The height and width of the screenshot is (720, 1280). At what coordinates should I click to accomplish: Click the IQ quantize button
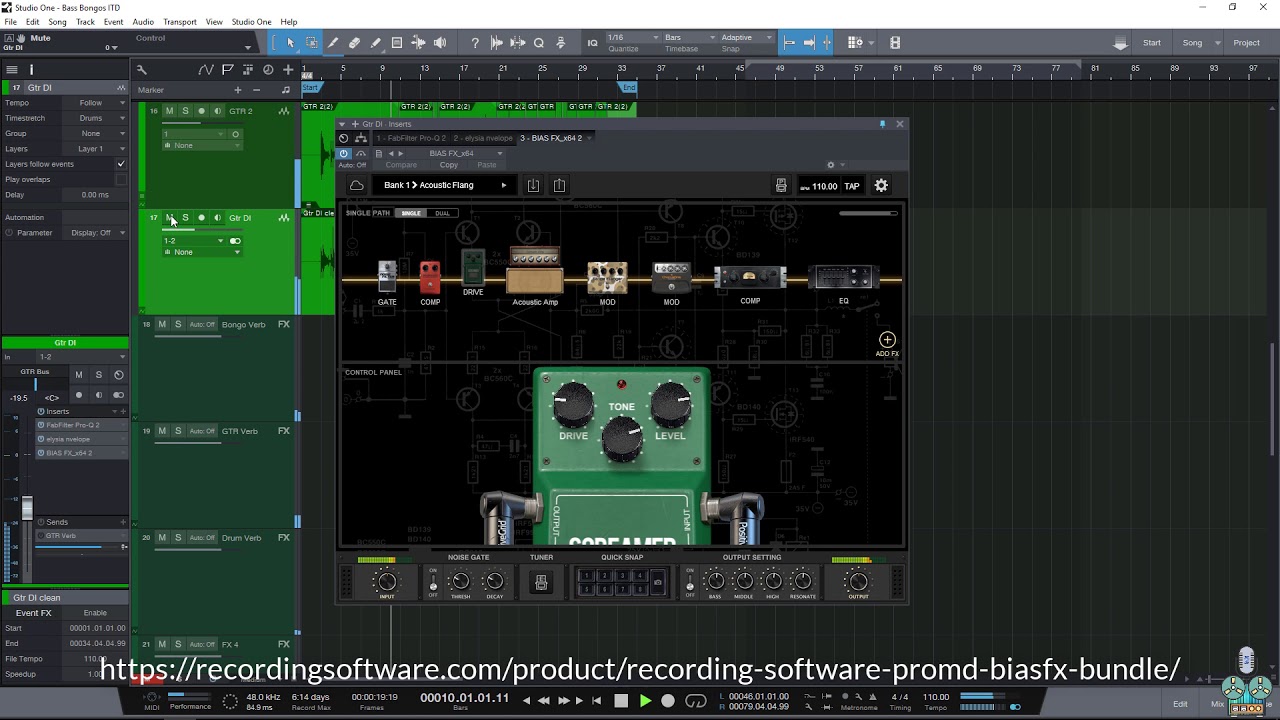[x=592, y=43]
